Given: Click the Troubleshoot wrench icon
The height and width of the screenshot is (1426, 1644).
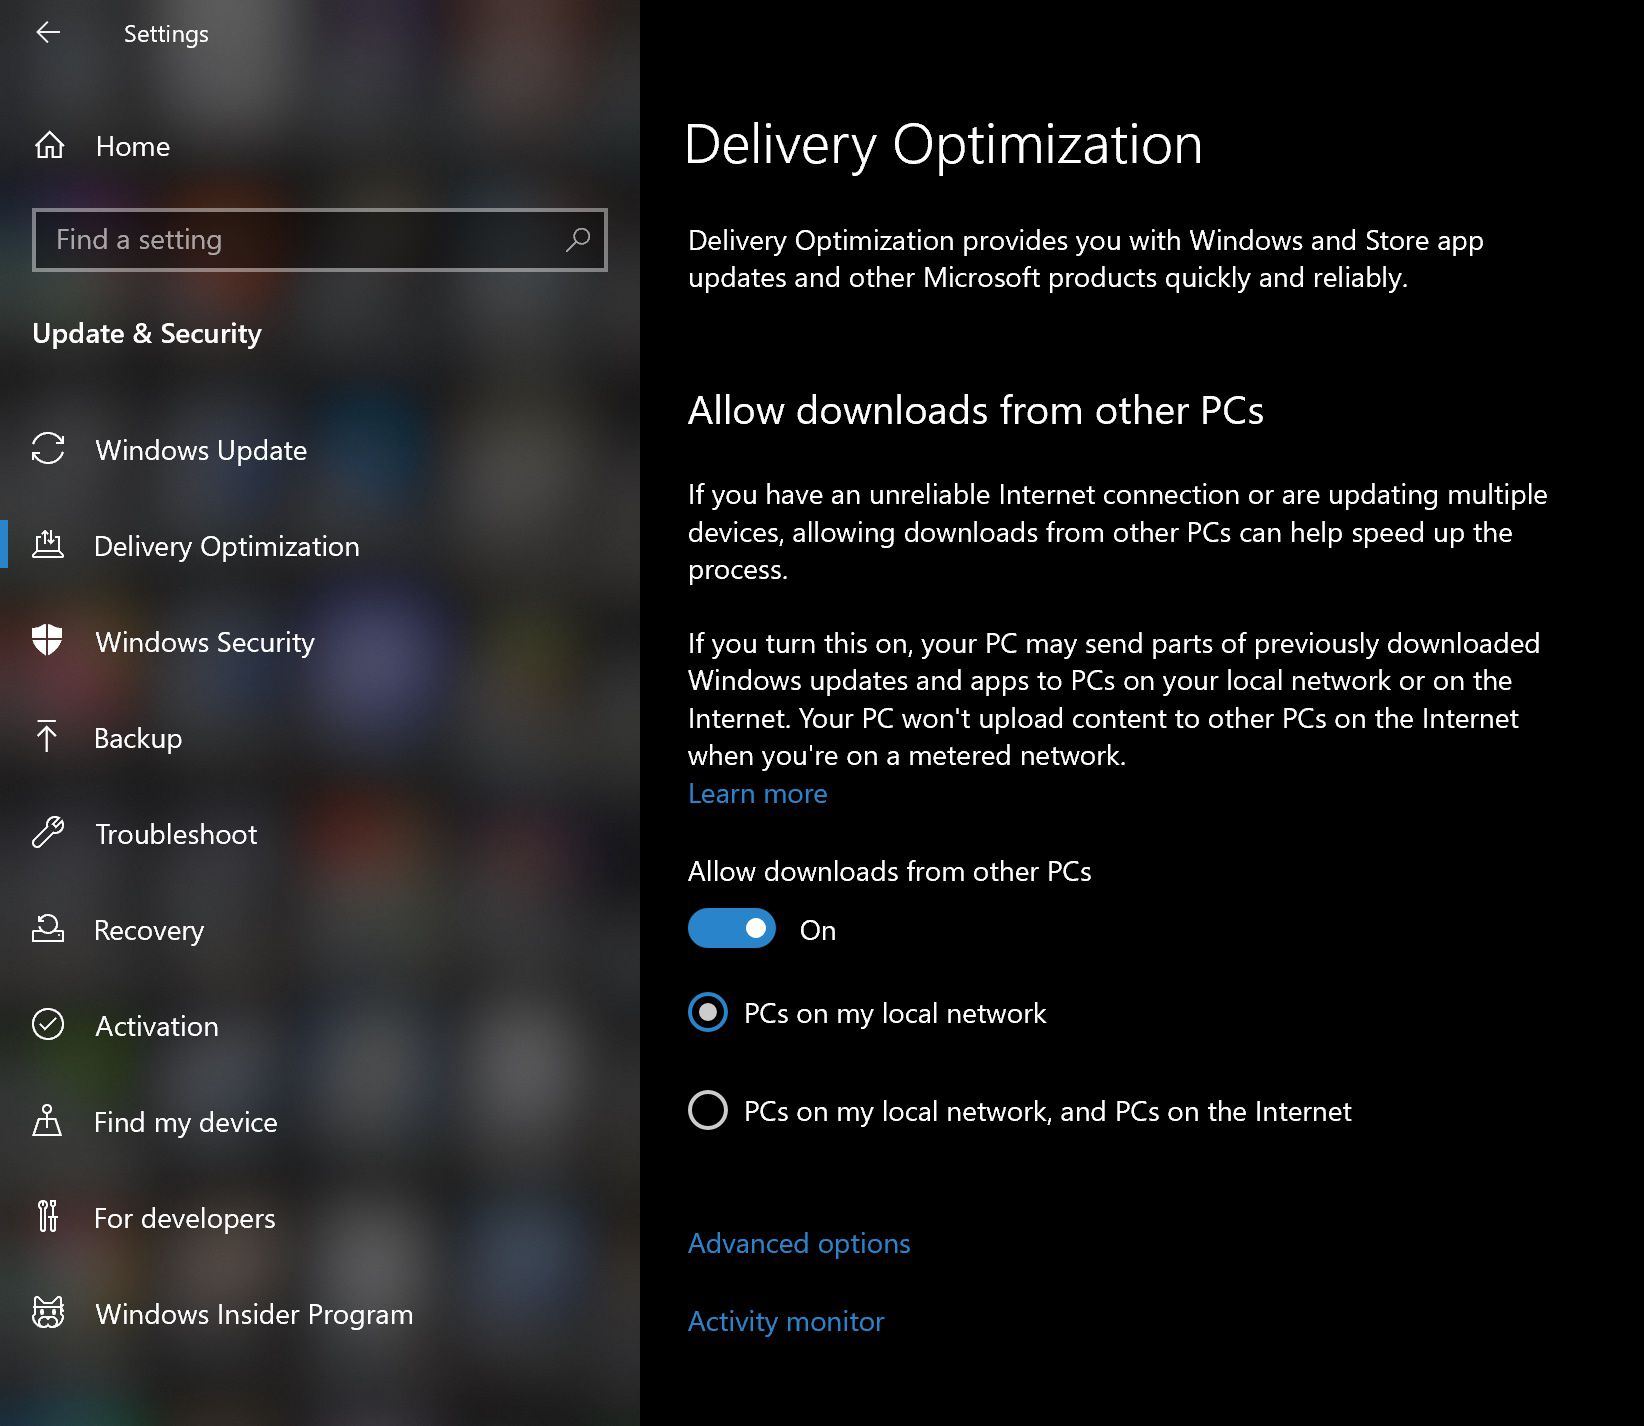Looking at the screenshot, I should pyautogui.click(x=48, y=833).
